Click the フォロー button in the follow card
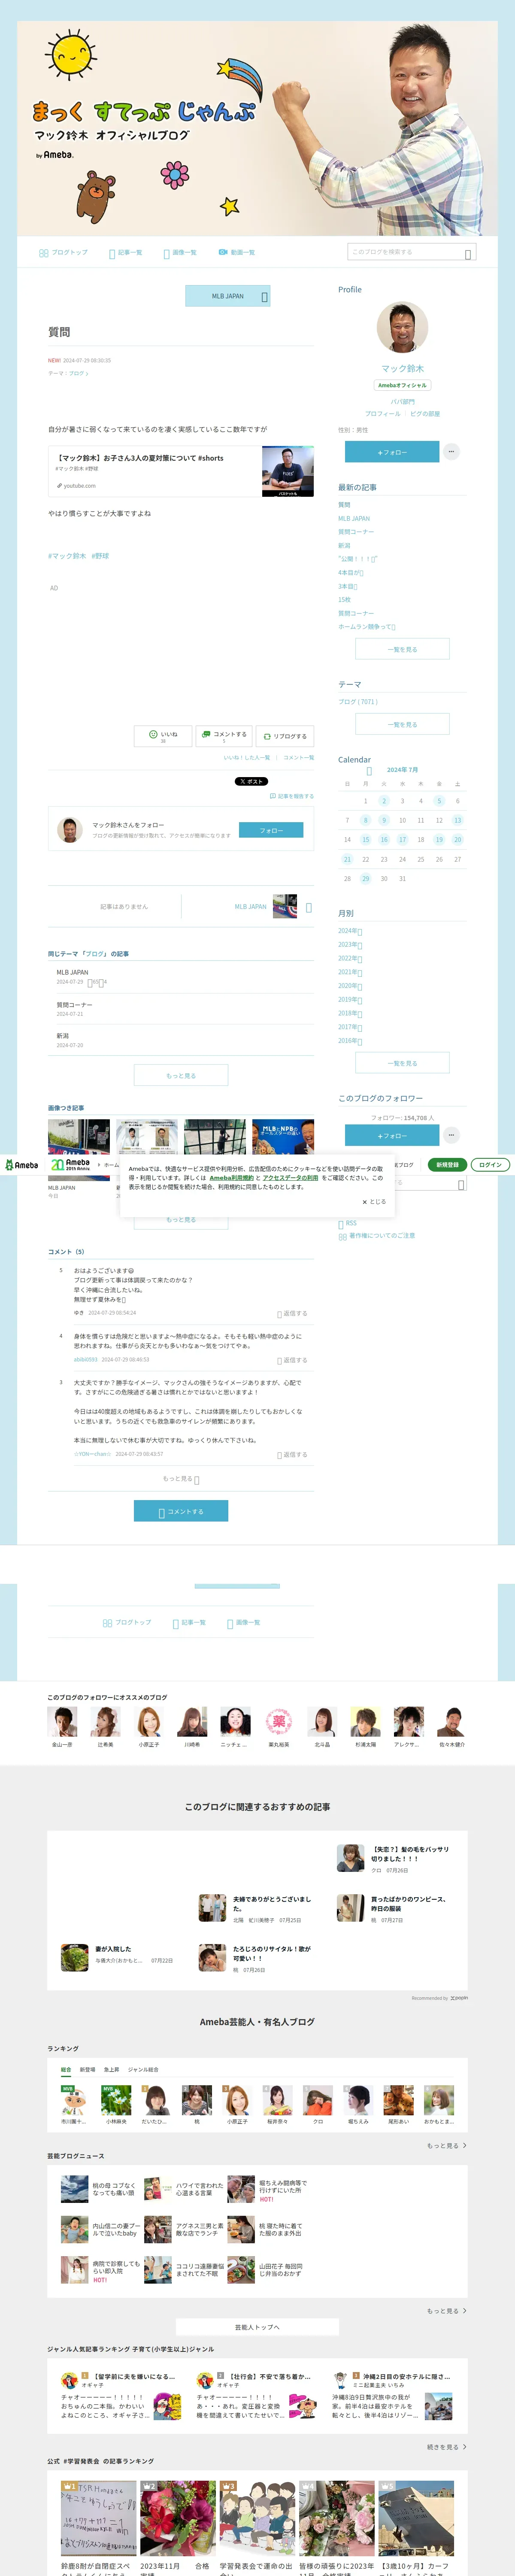This screenshot has height=2576, width=515. 271,830
